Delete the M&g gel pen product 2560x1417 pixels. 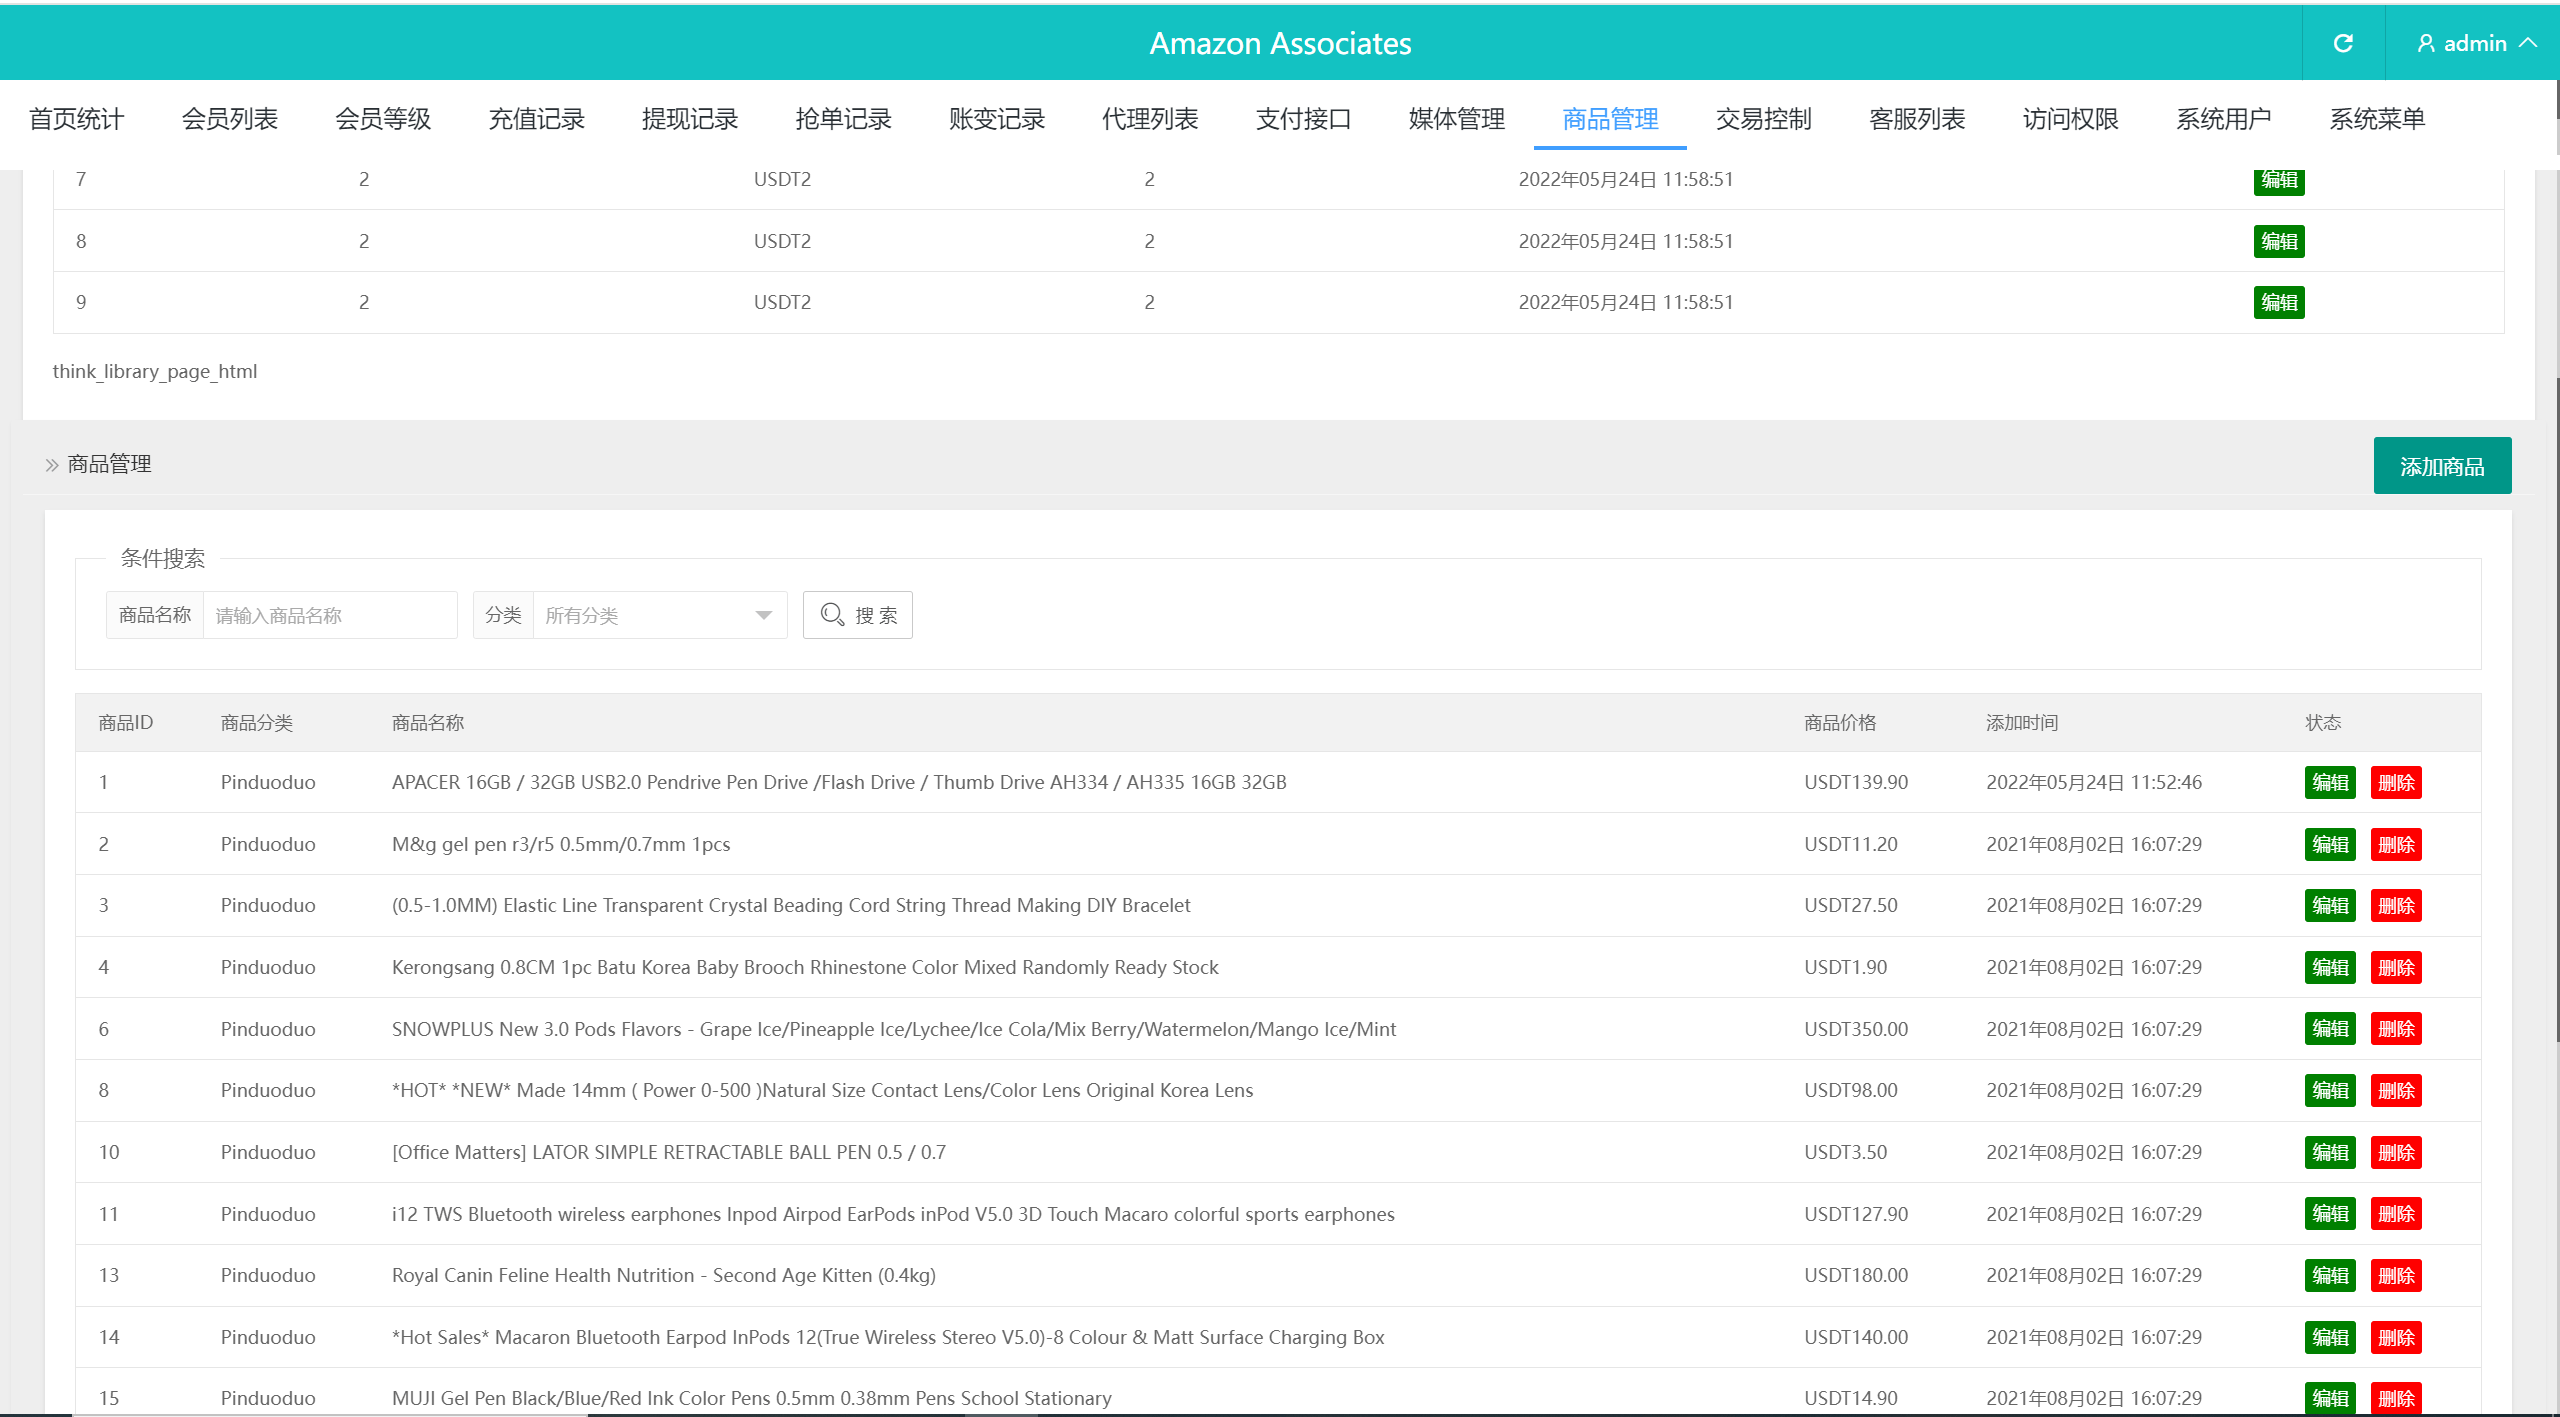click(2395, 844)
